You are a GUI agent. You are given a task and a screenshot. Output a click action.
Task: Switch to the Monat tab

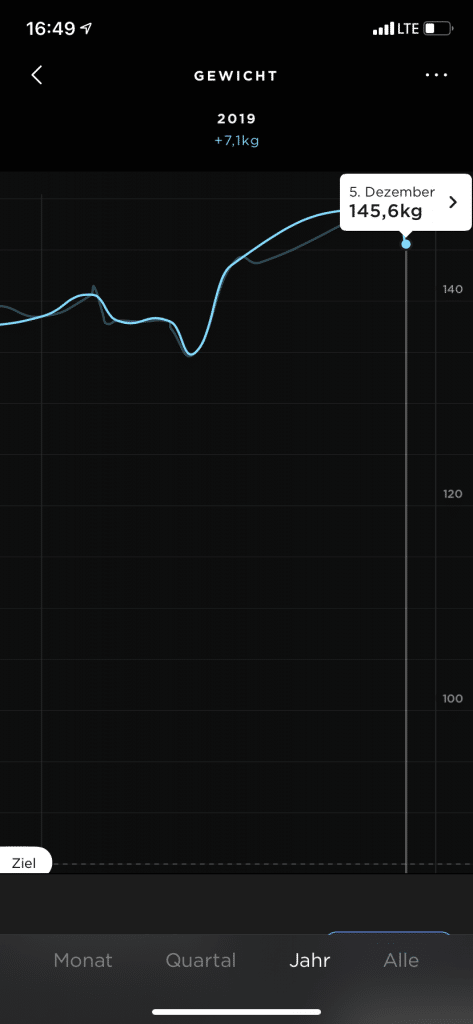[x=83, y=961]
